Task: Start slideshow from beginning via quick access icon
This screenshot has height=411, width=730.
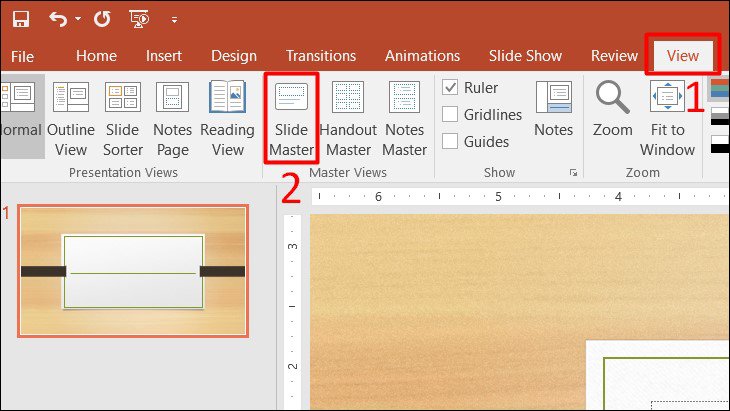Action: (139, 19)
